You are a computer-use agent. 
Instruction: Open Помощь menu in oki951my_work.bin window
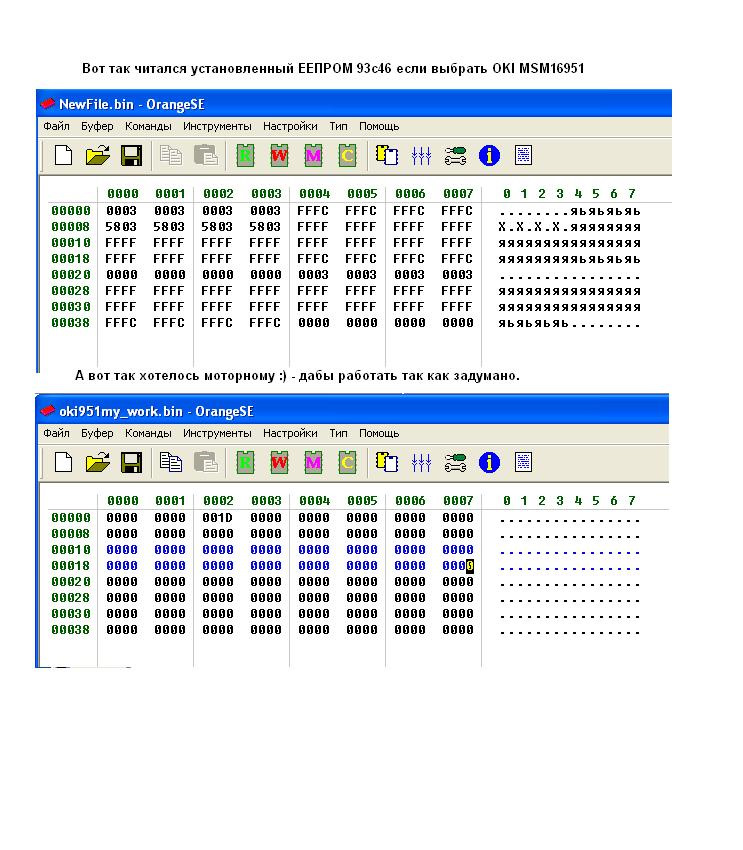point(379,433)
